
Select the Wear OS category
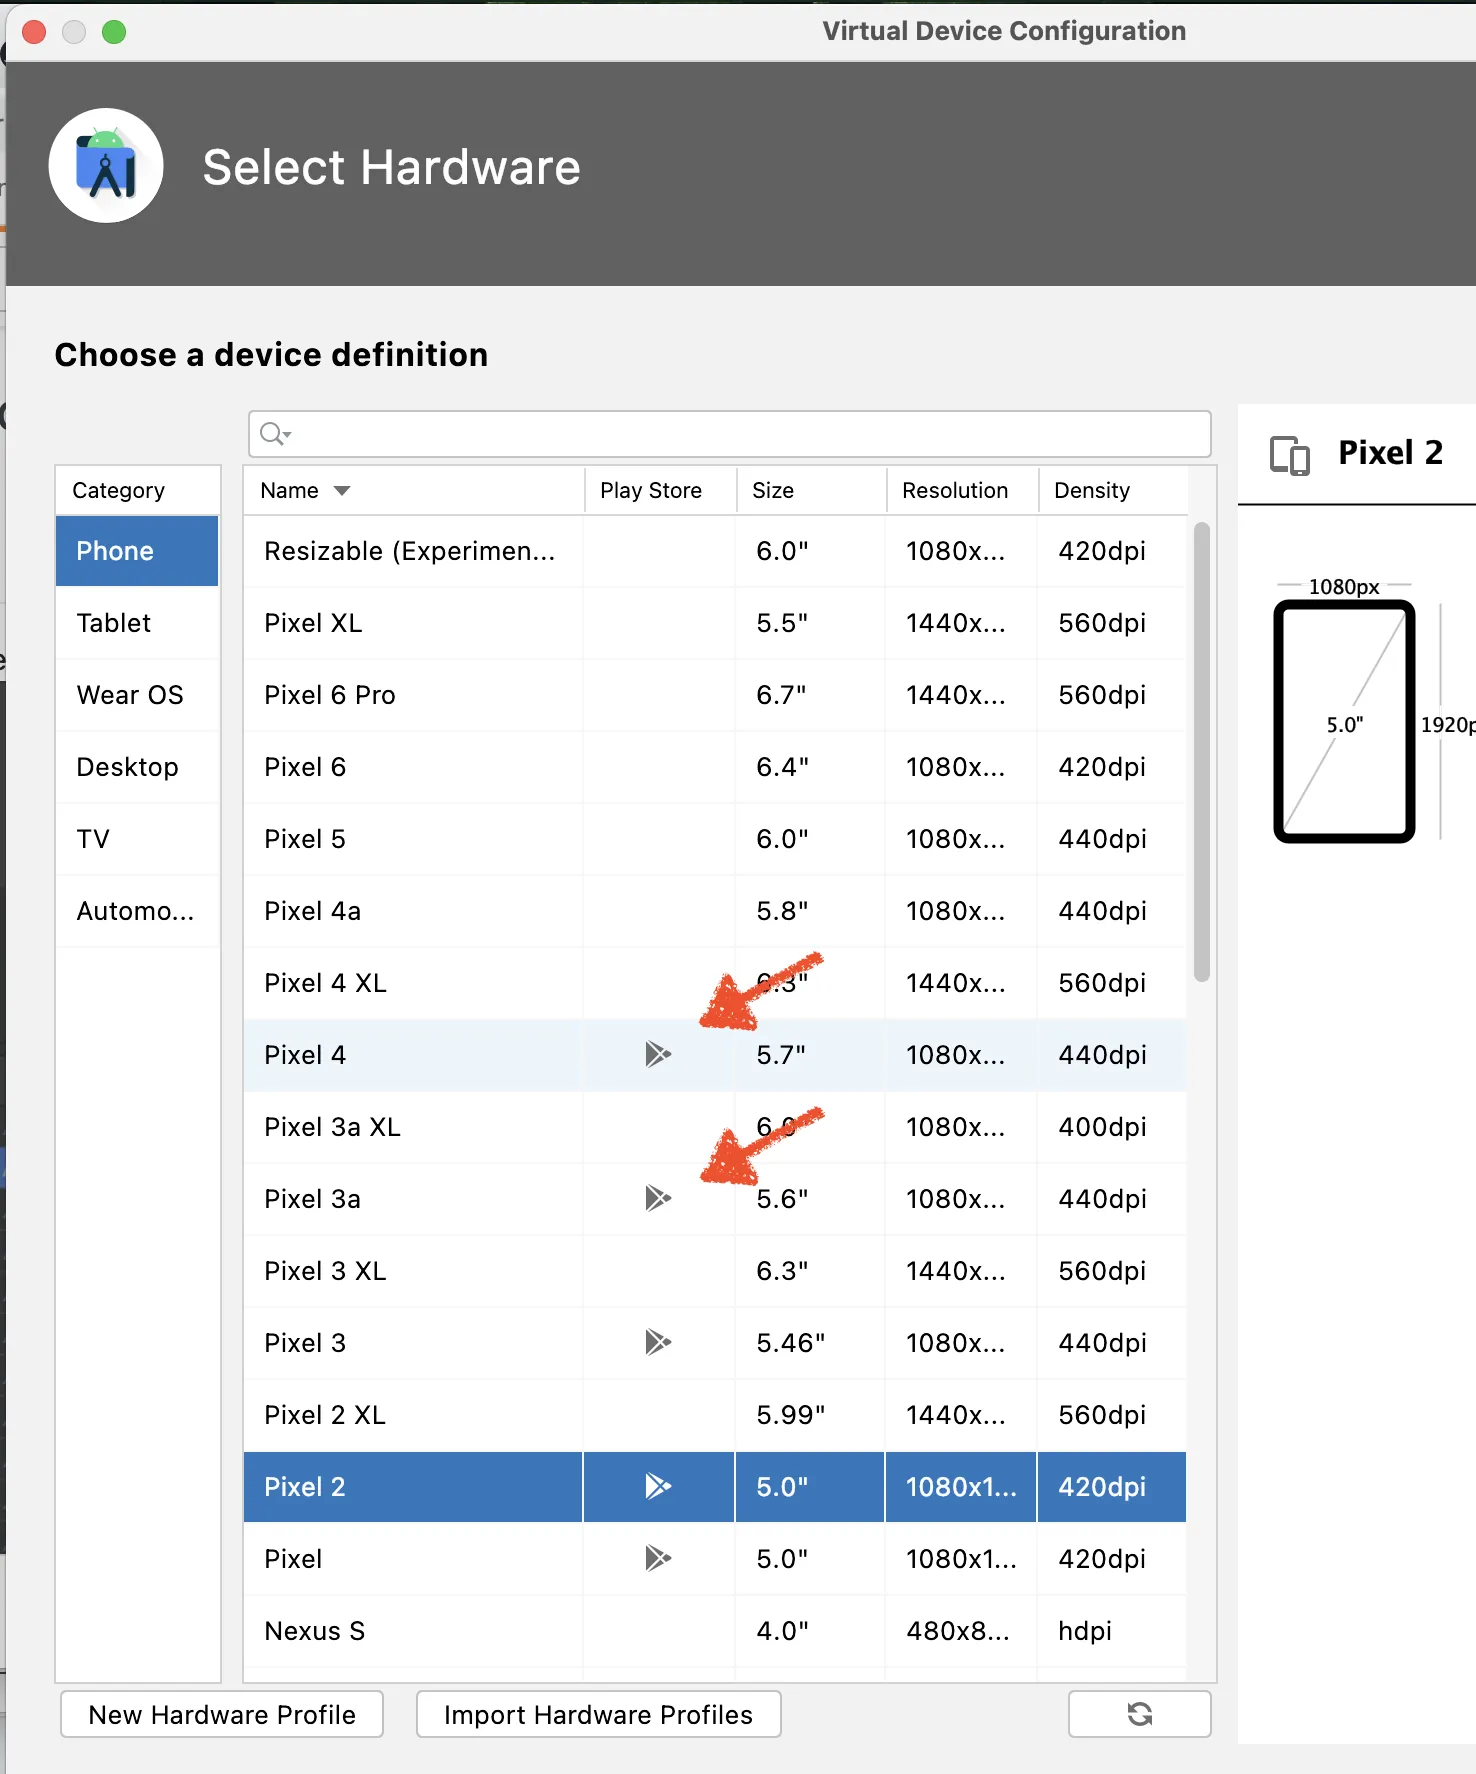pyautogui.click(x=137, y=695)
